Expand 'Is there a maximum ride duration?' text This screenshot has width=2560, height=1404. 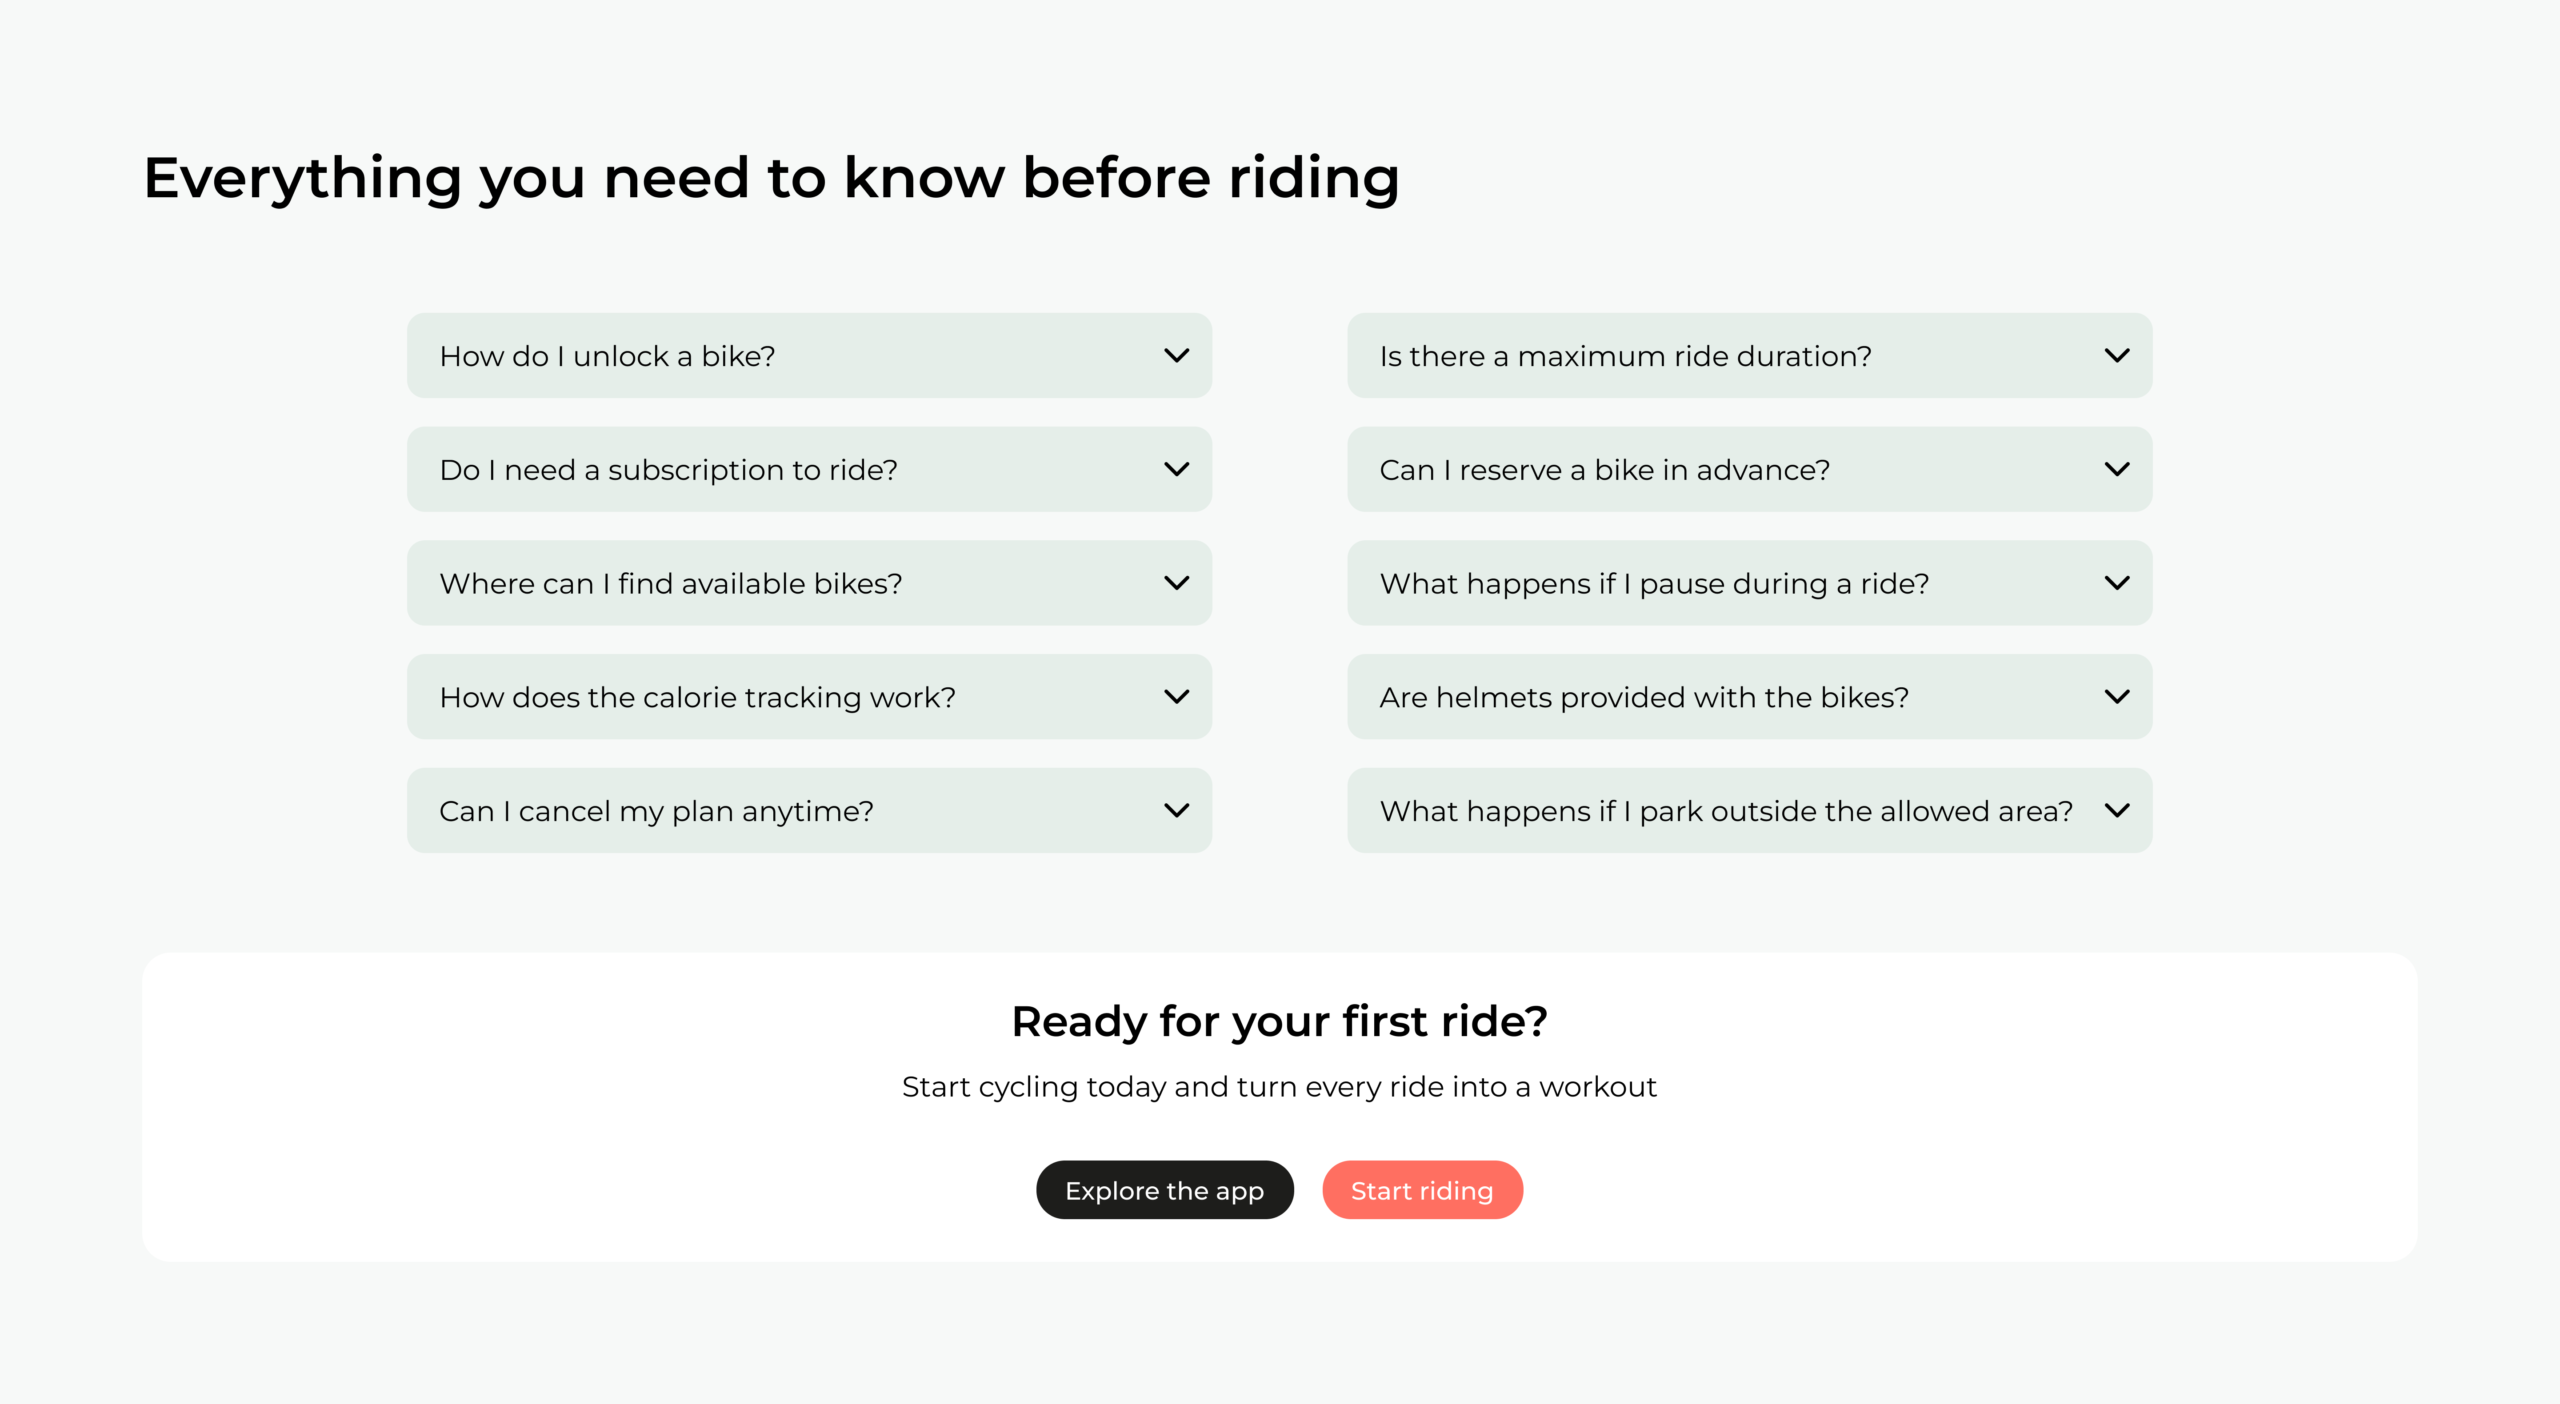[x=1625, y=357]
